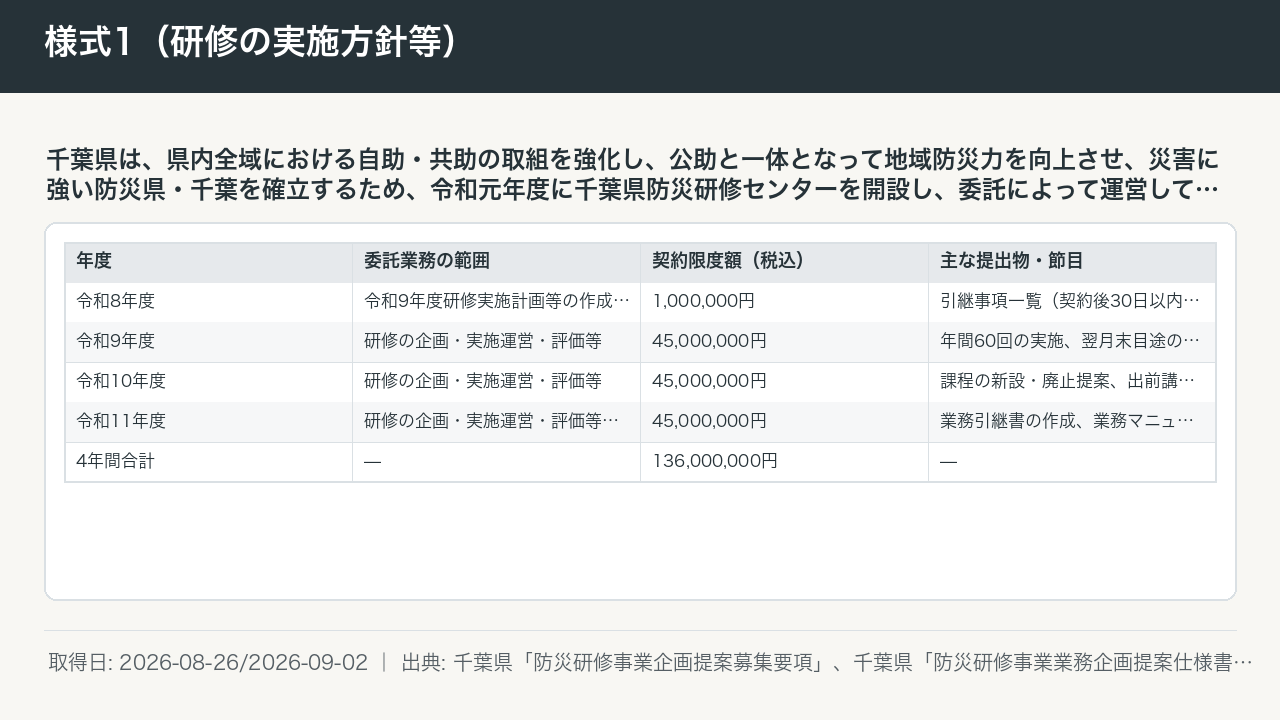This screenshot has width=1280, height=720.
Task: Select the 令和10年度 row cell
Action: click(x=209, y=381)
